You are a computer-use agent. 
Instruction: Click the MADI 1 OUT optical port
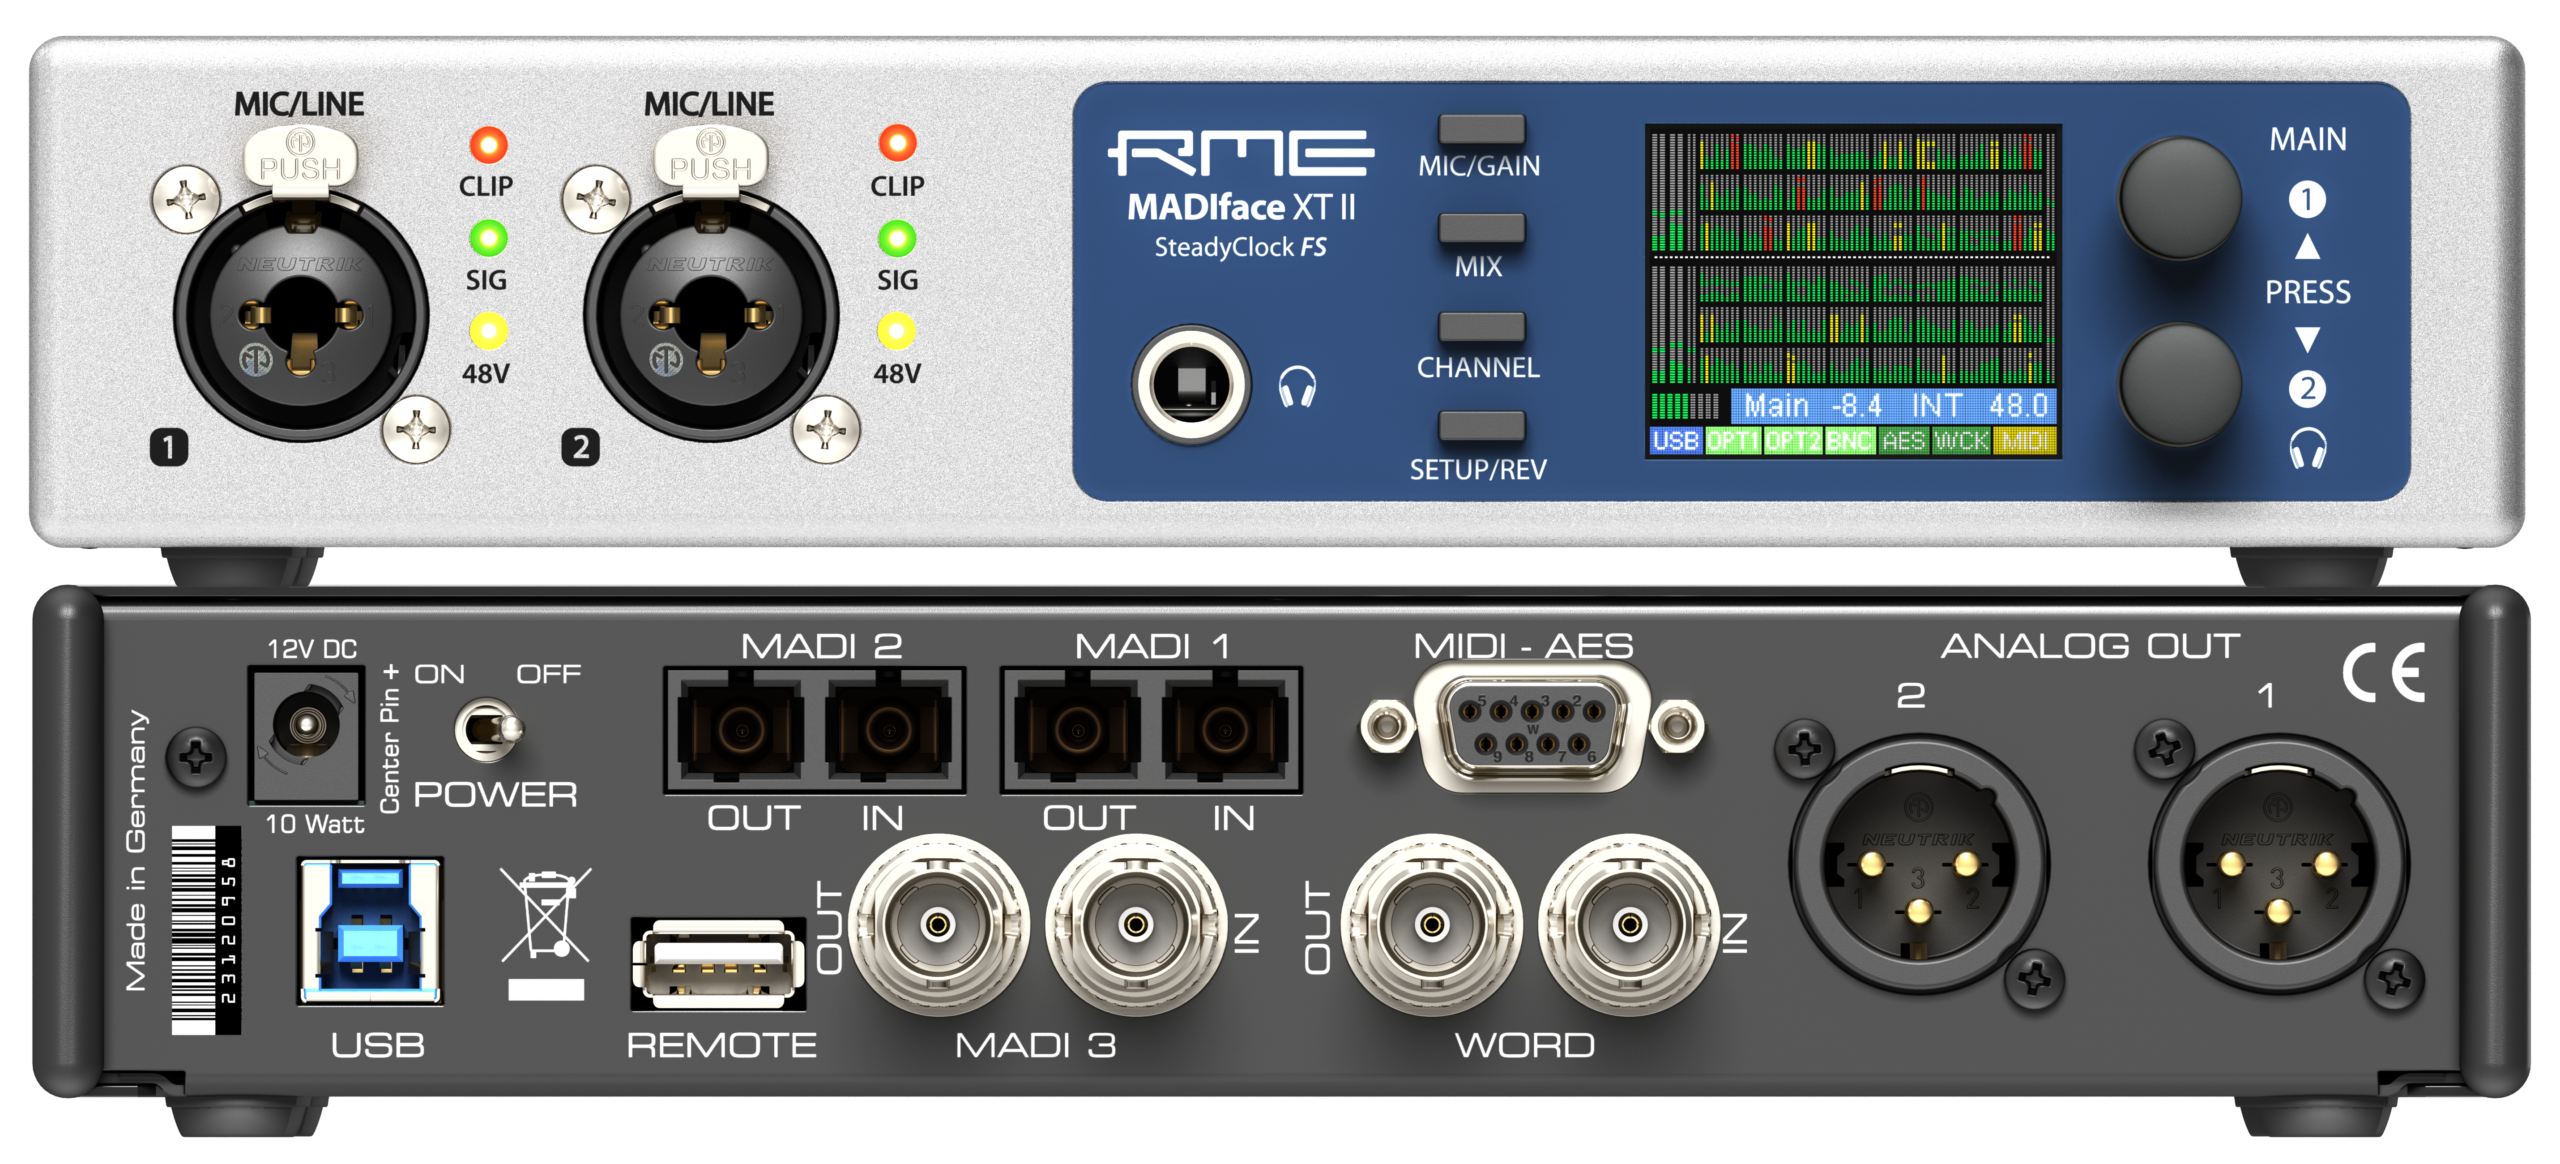coord(1077,730)
